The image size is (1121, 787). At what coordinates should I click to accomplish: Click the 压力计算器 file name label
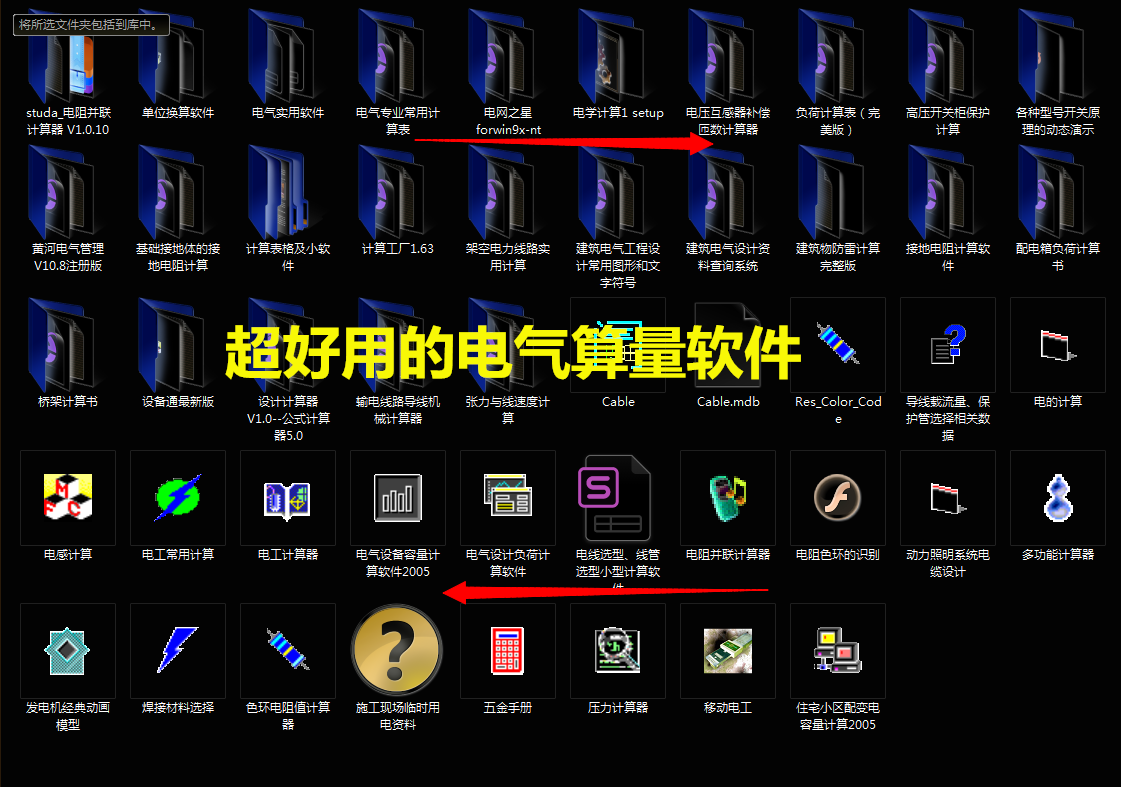618,708
